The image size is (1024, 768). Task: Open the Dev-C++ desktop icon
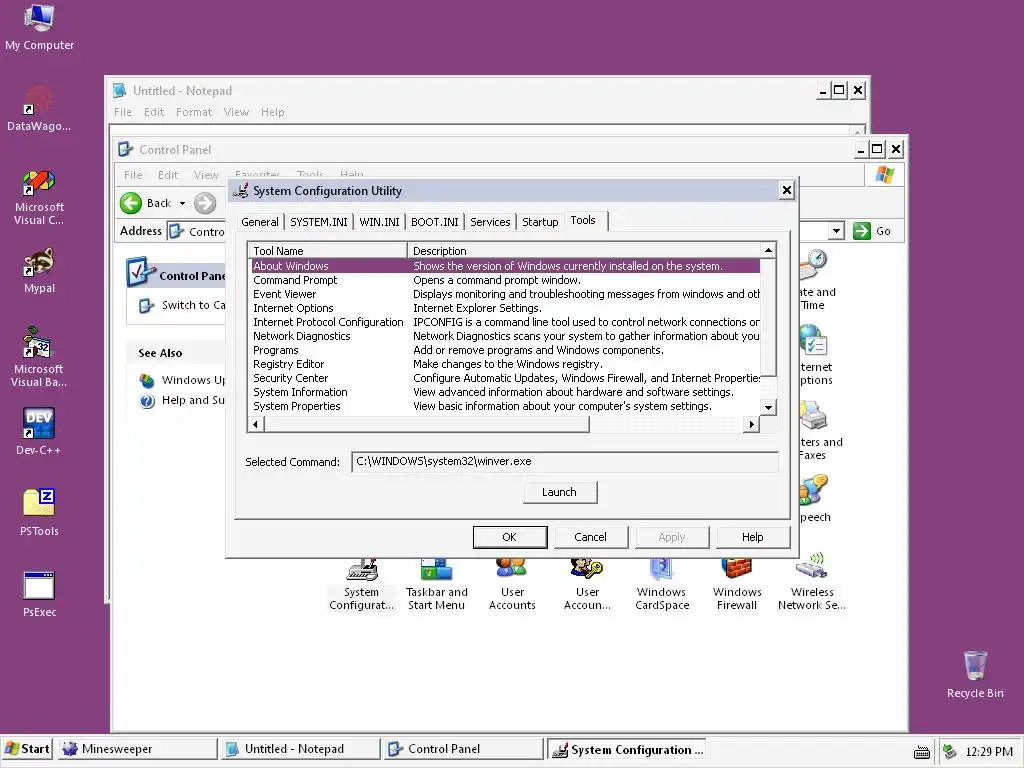(x=39, y=431)
